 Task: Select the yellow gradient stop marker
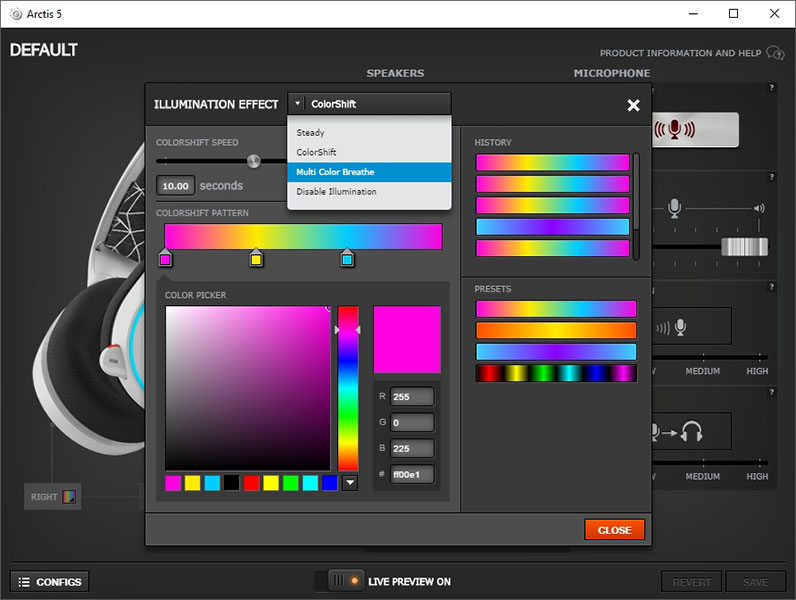[x=256, y=258]
